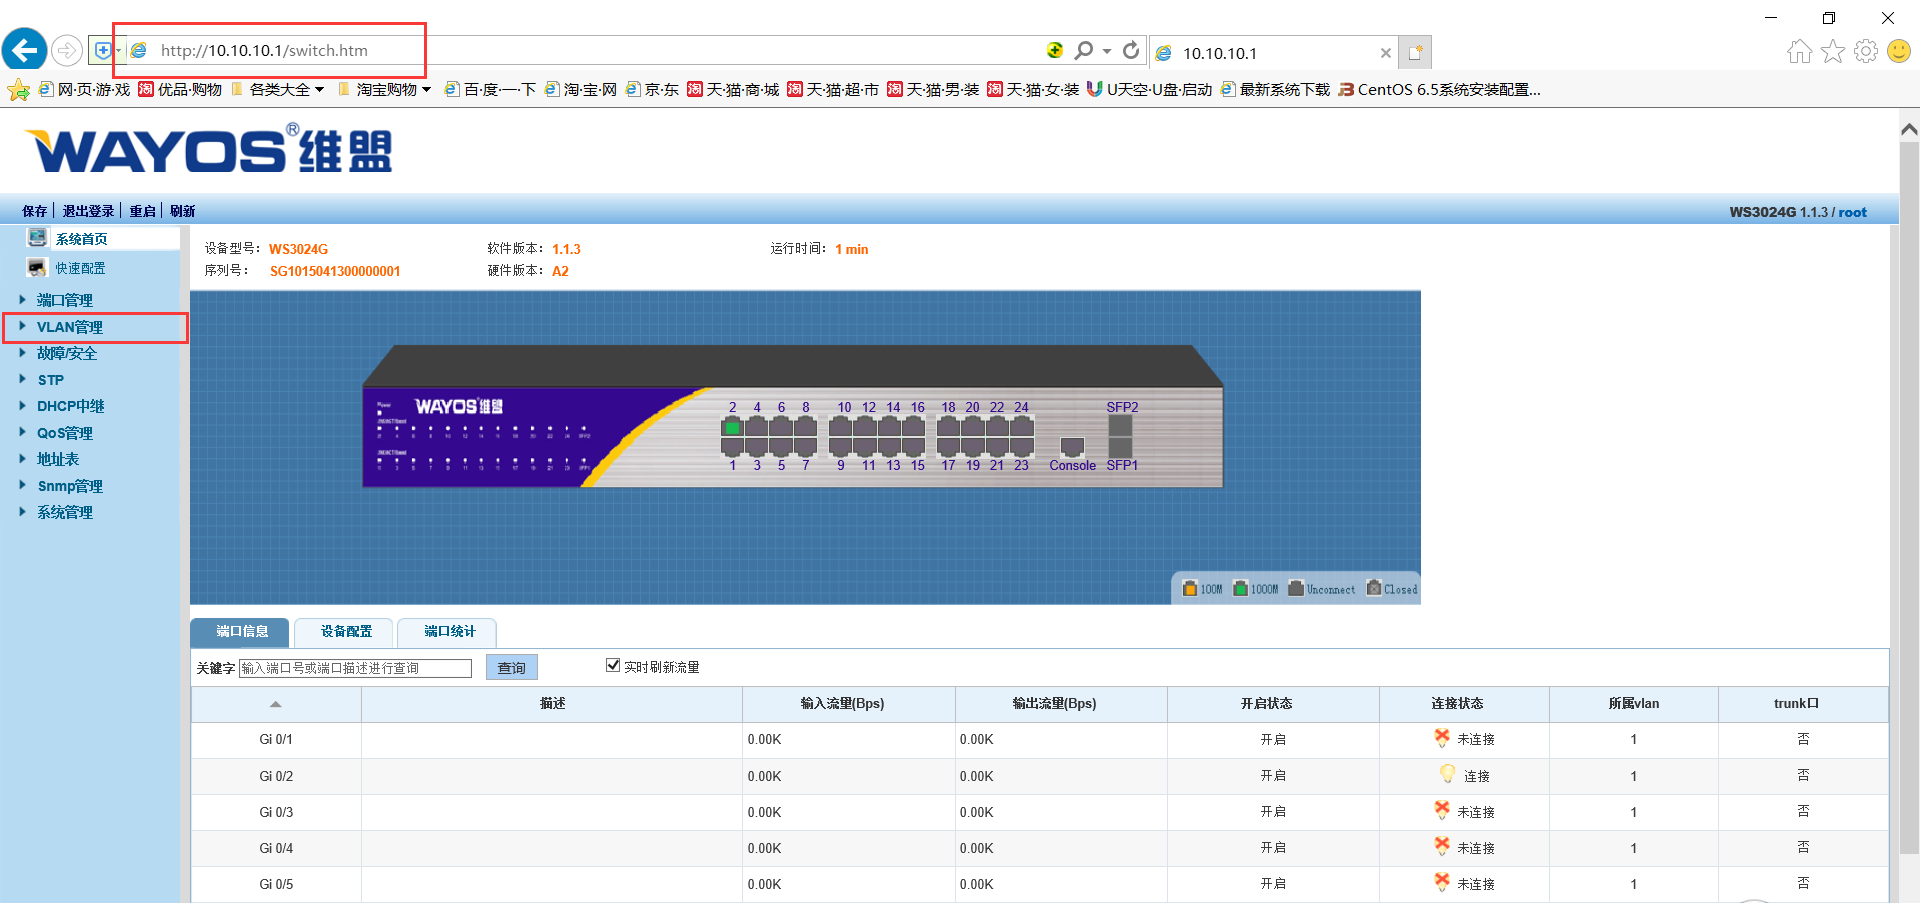The height and width of the screenshot is (903, 1920).
Task: Click the Unconnect legend icon
Action: [x=1296, y=588]
